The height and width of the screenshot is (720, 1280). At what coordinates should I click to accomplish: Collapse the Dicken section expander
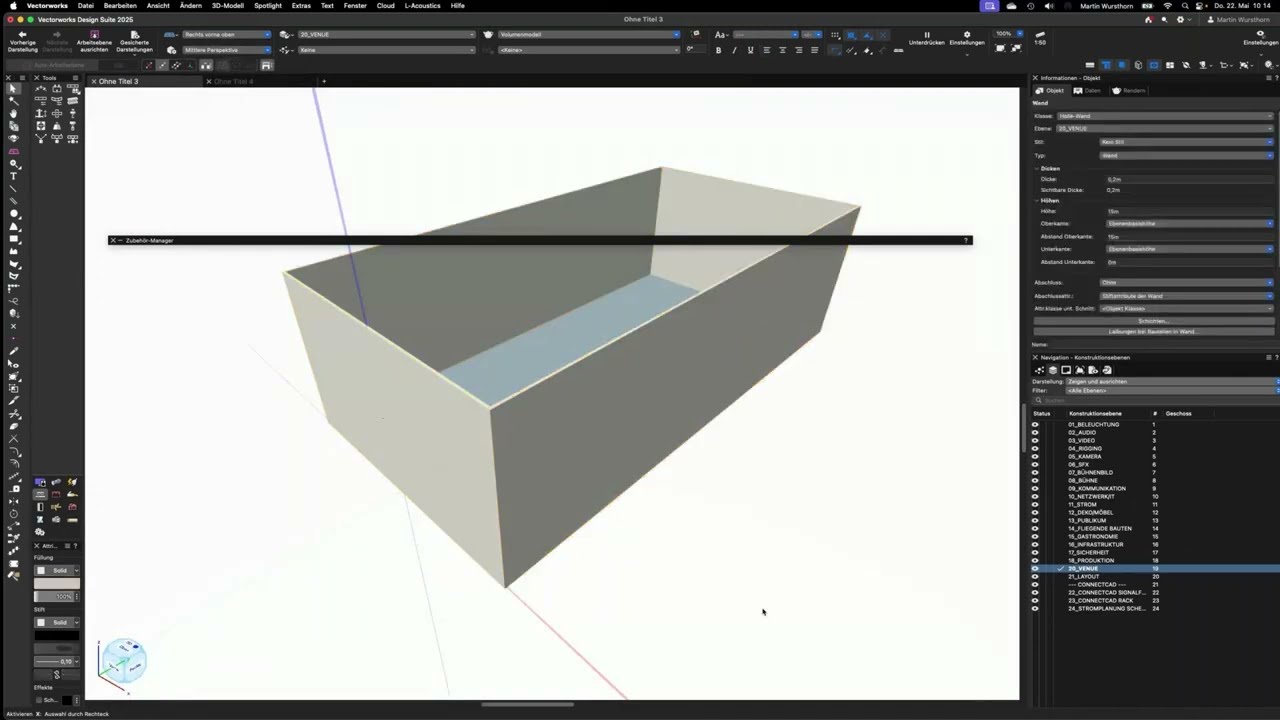tap(1037, 168)
